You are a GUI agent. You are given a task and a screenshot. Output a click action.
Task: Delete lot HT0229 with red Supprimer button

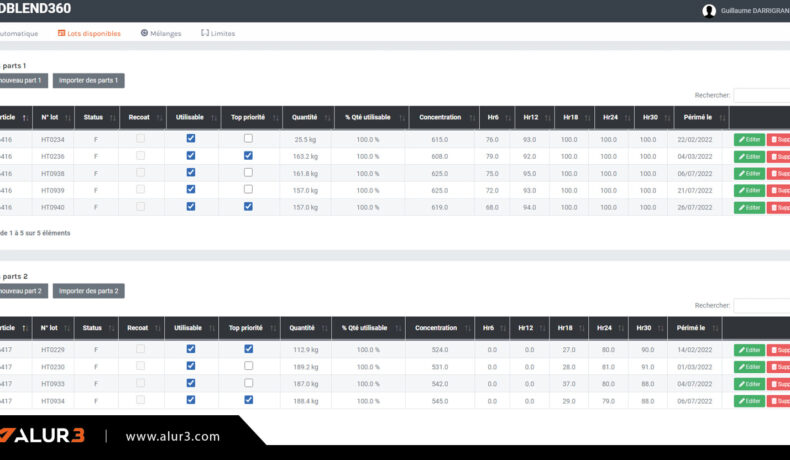coord(778,350)
